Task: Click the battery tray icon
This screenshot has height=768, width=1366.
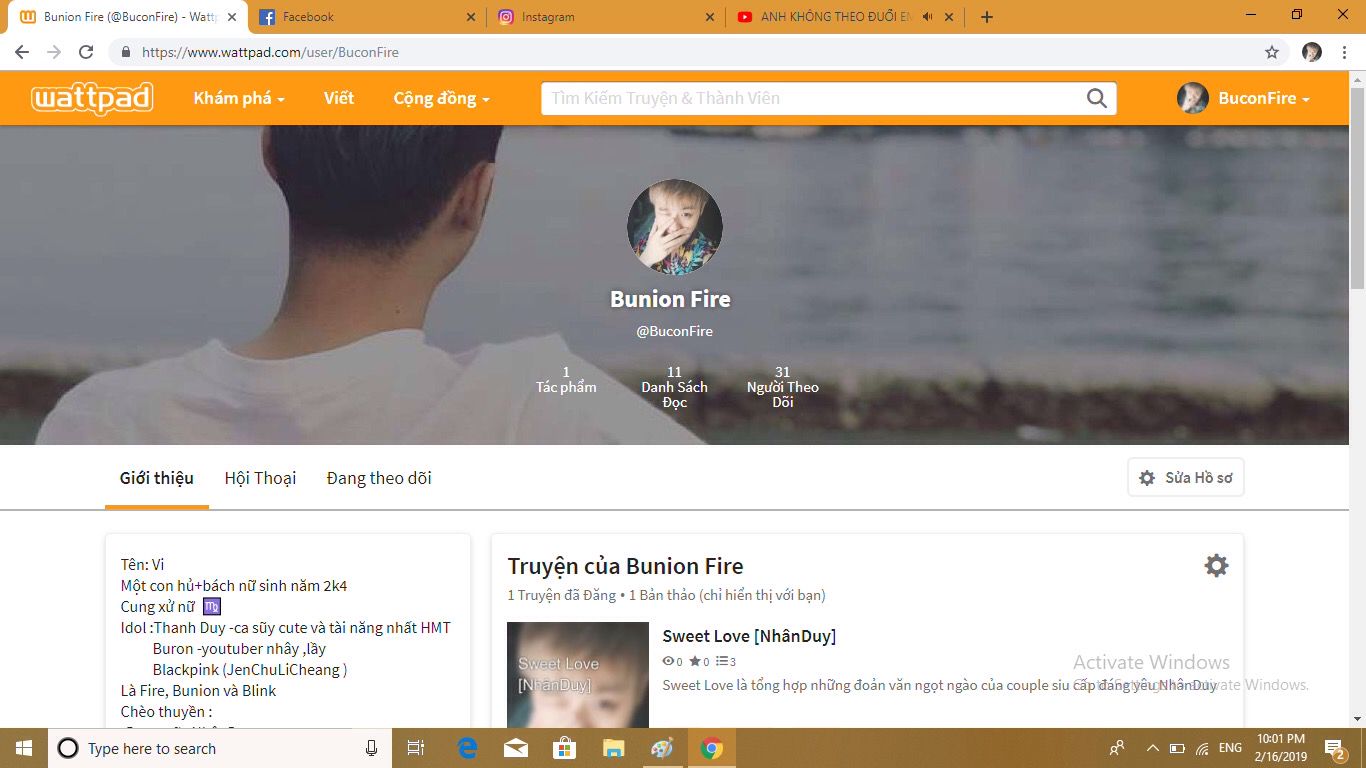Action: (1177, 748)
